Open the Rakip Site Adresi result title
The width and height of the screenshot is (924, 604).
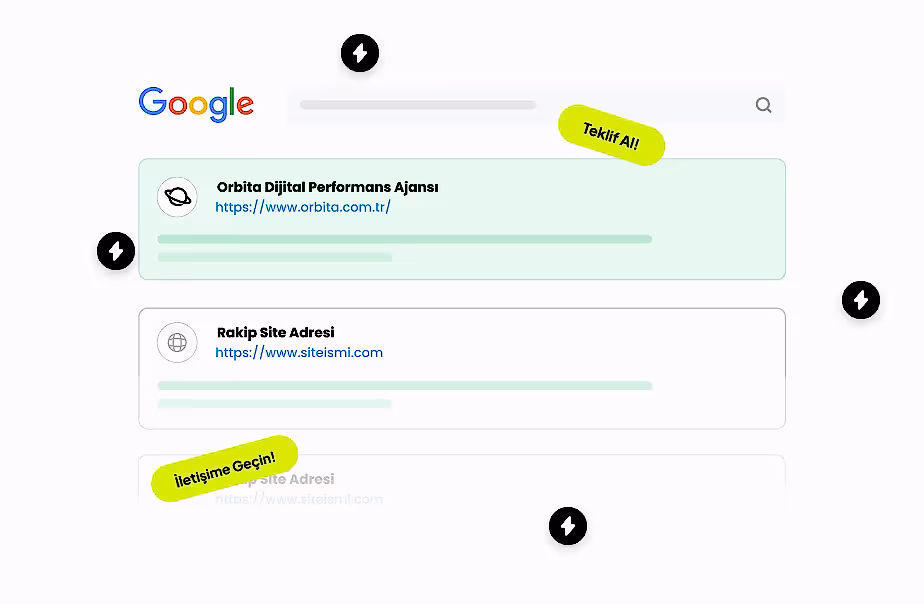[x=275, y=332]
